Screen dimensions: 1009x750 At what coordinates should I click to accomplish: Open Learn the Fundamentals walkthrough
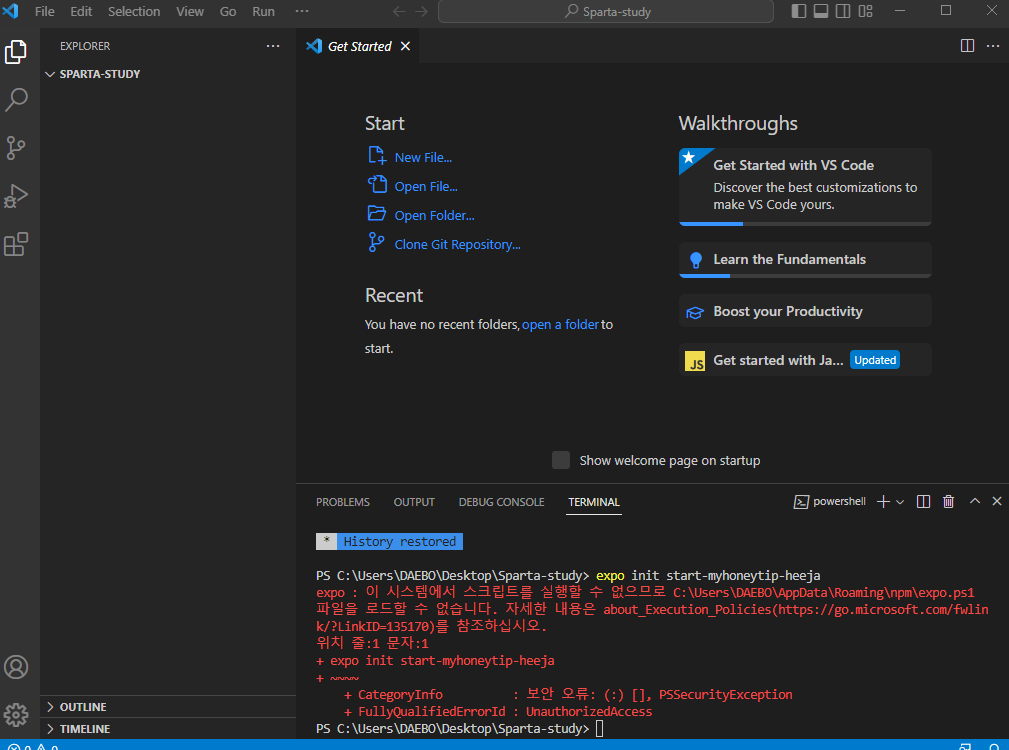(x=805, y=260)
